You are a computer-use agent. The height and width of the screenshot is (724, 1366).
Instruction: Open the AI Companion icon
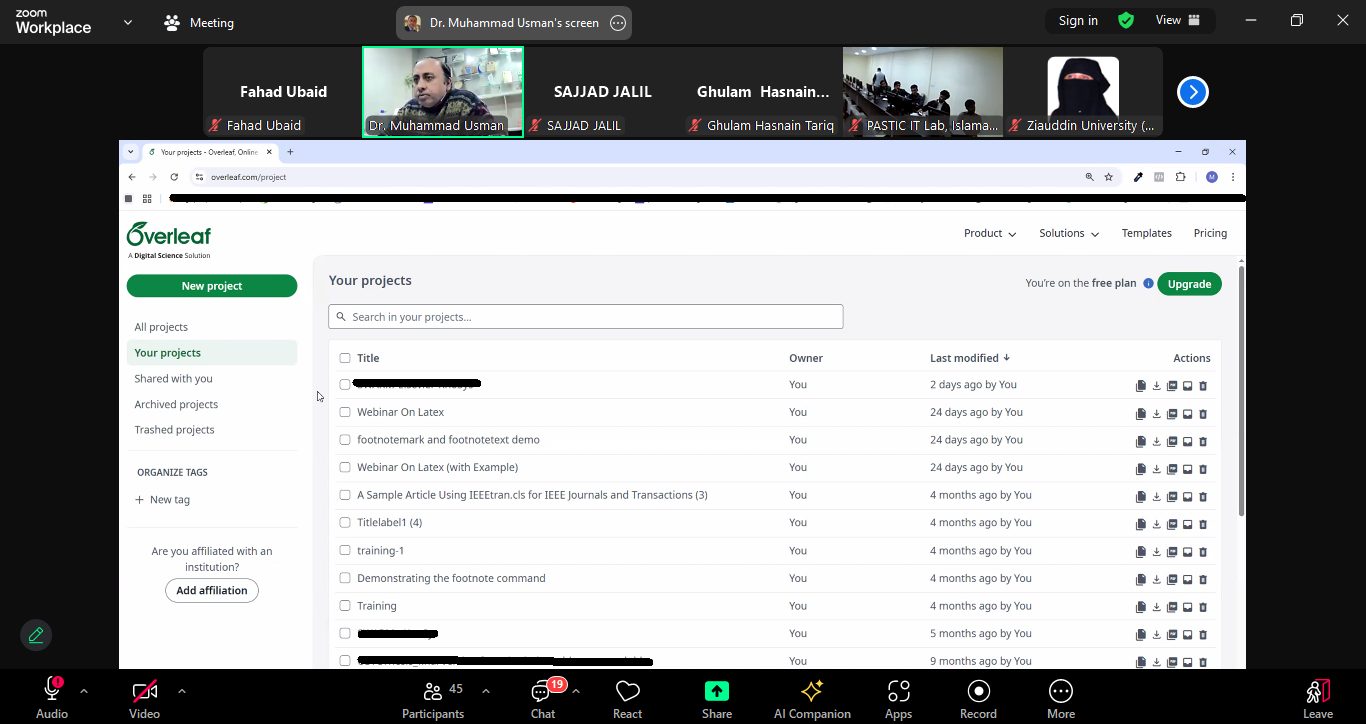tap(811, 692)
